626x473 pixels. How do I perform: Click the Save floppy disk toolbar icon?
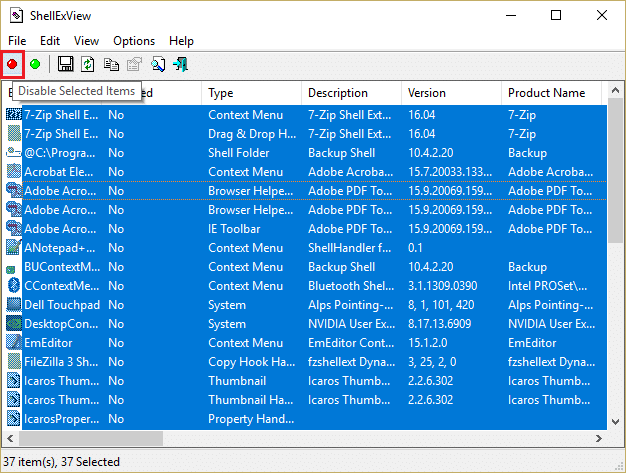(x=66, y=65)
